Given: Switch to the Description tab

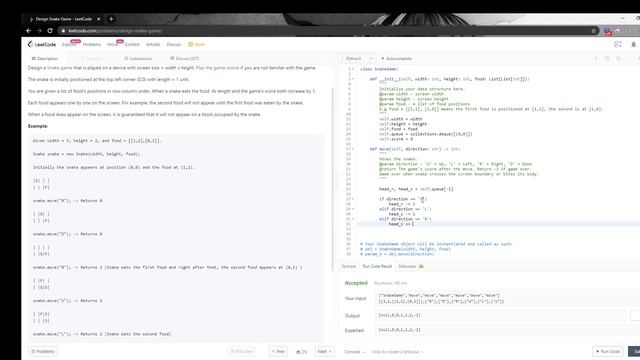Looking at the screenshot, I should (45, 59).
